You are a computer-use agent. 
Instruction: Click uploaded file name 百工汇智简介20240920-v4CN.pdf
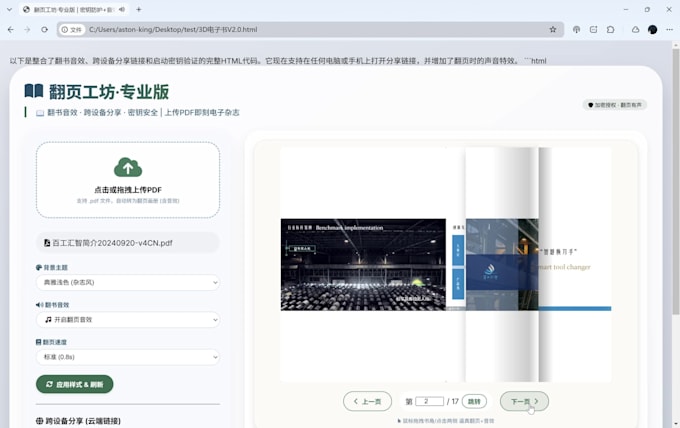tap(112, 243)
